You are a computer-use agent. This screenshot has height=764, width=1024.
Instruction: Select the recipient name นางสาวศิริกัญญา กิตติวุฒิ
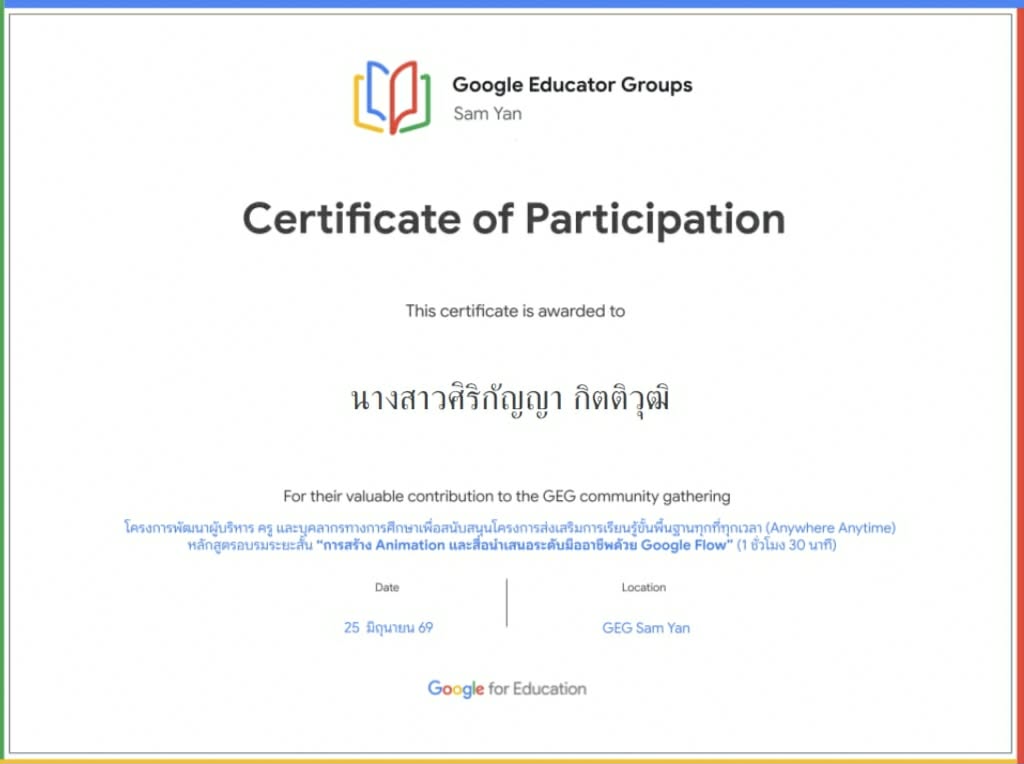coord(510,399)
